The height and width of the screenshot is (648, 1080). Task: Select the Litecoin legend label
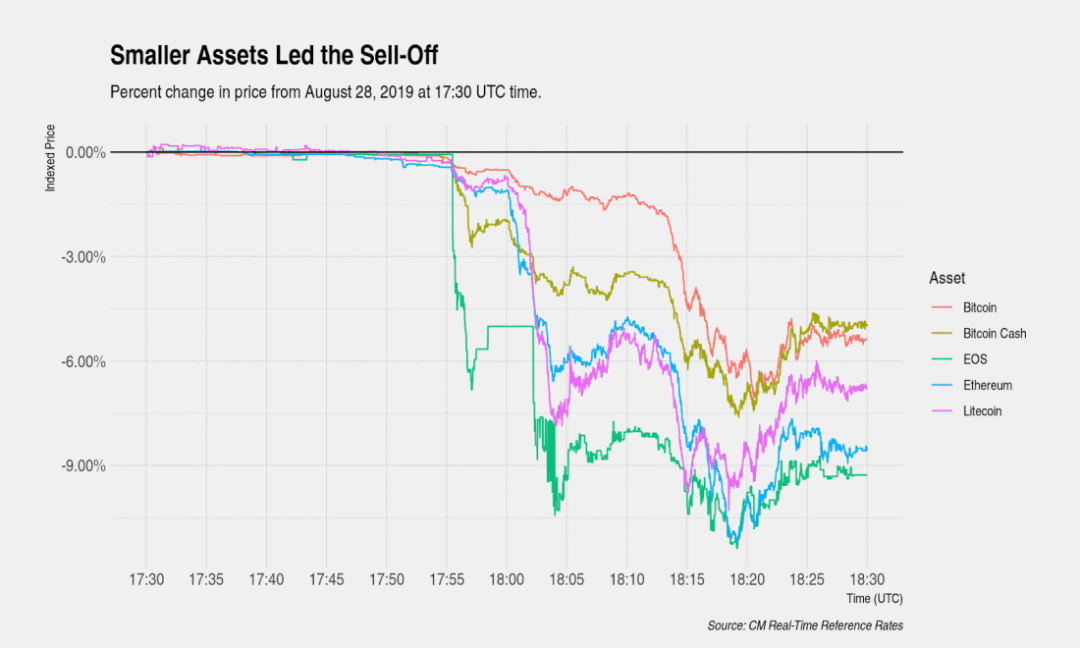[x=982, y=411]
